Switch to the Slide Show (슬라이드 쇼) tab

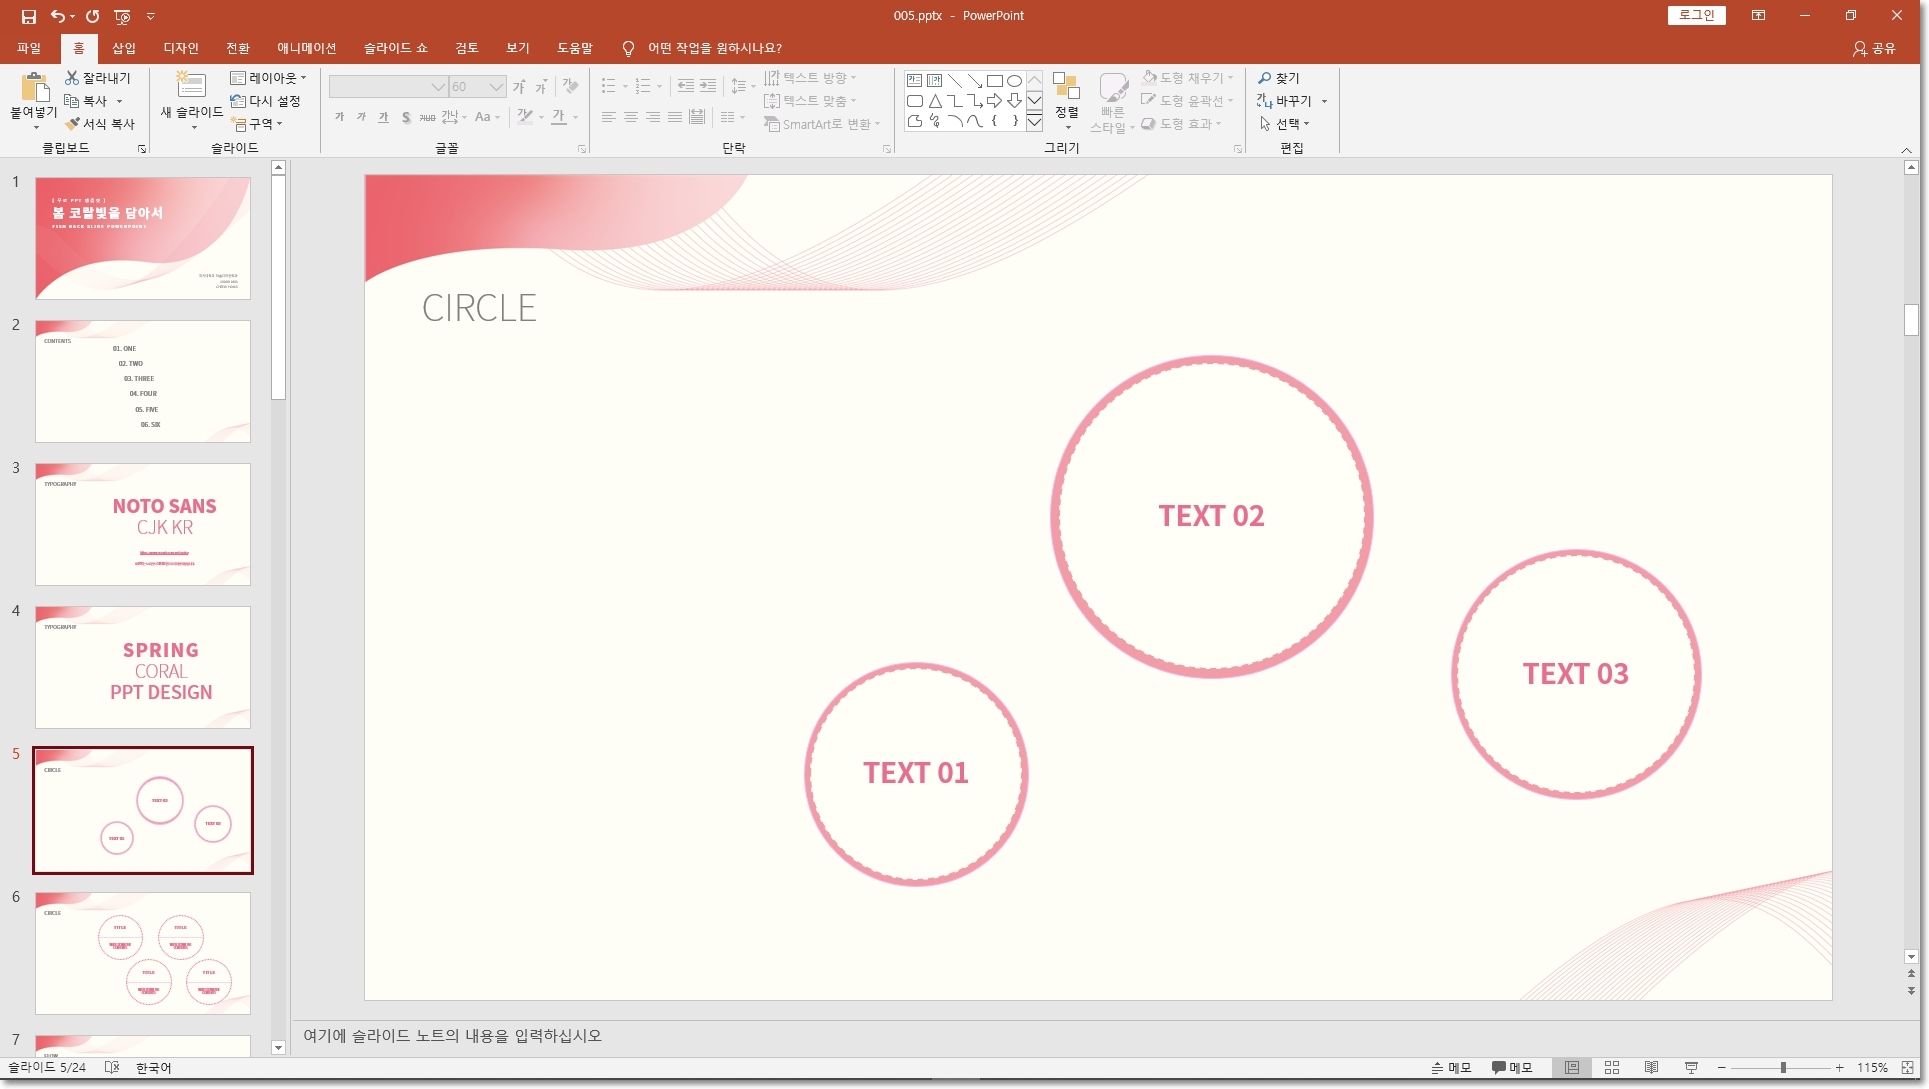pos(396,48)
